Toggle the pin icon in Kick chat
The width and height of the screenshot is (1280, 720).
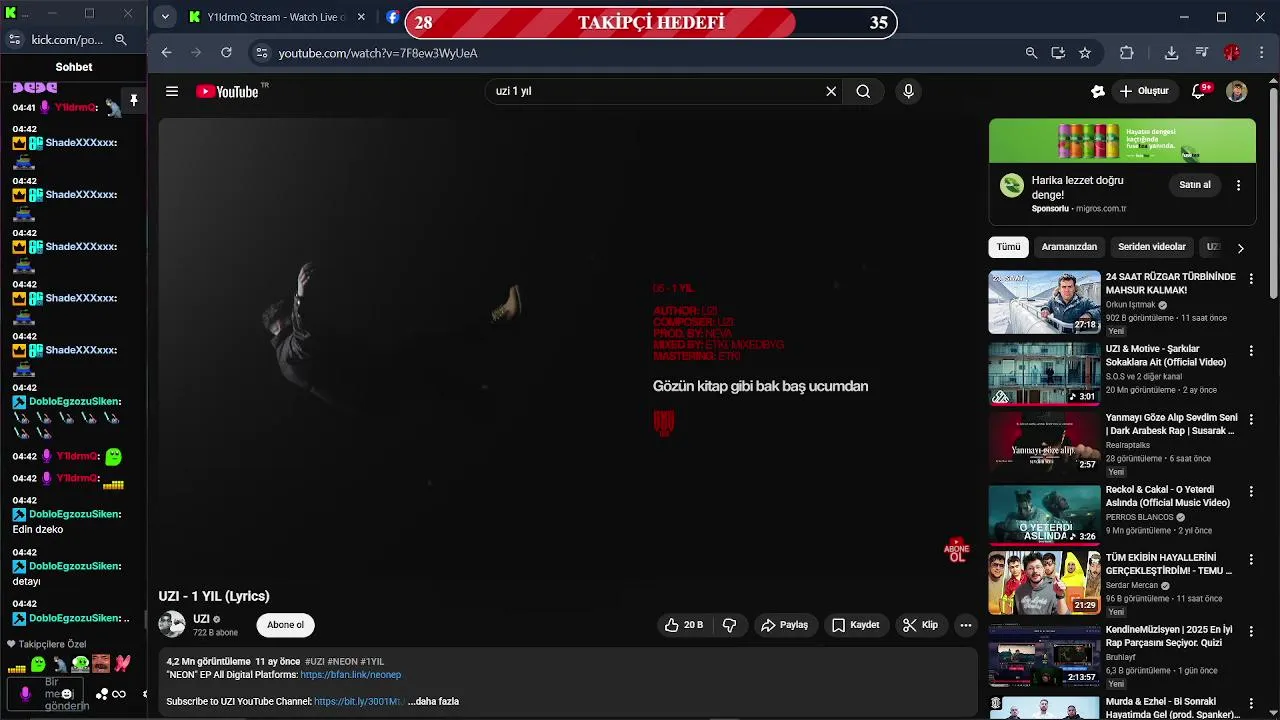point(133,100)
